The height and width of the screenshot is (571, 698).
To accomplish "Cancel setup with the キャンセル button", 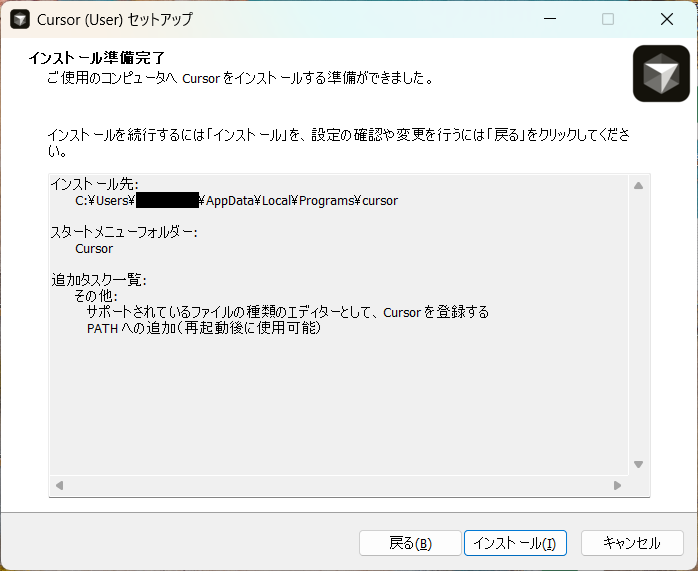I will pos(631,543).
